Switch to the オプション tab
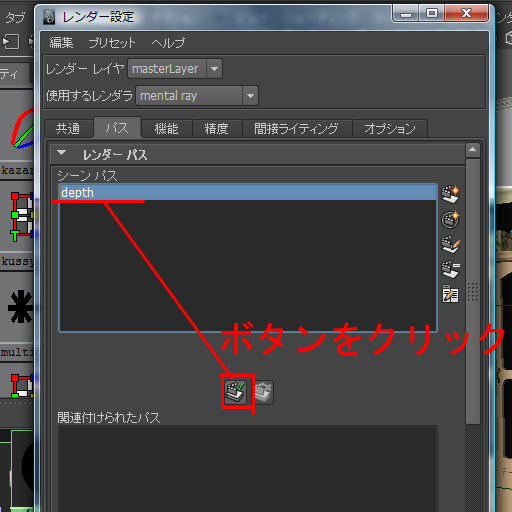 pyautogui.click(x=390, y=129)
